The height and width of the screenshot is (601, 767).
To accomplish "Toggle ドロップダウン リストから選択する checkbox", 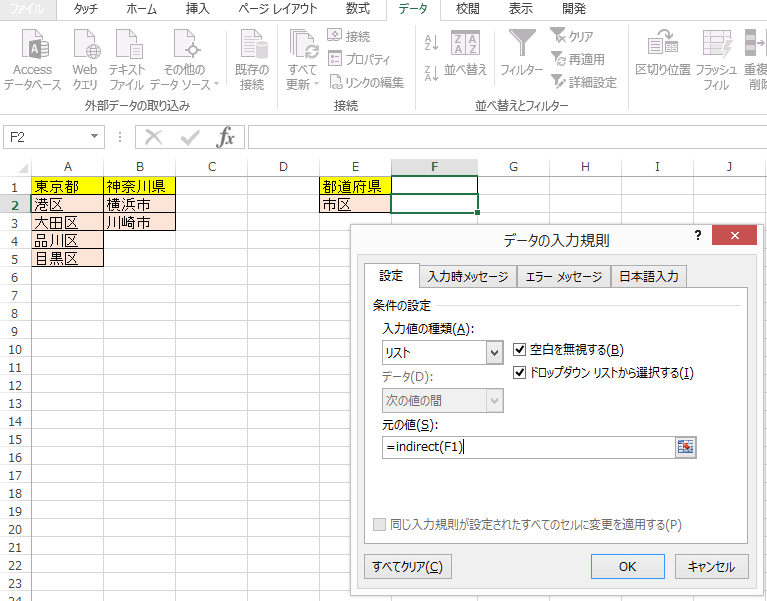I will [x=519, y=373].
